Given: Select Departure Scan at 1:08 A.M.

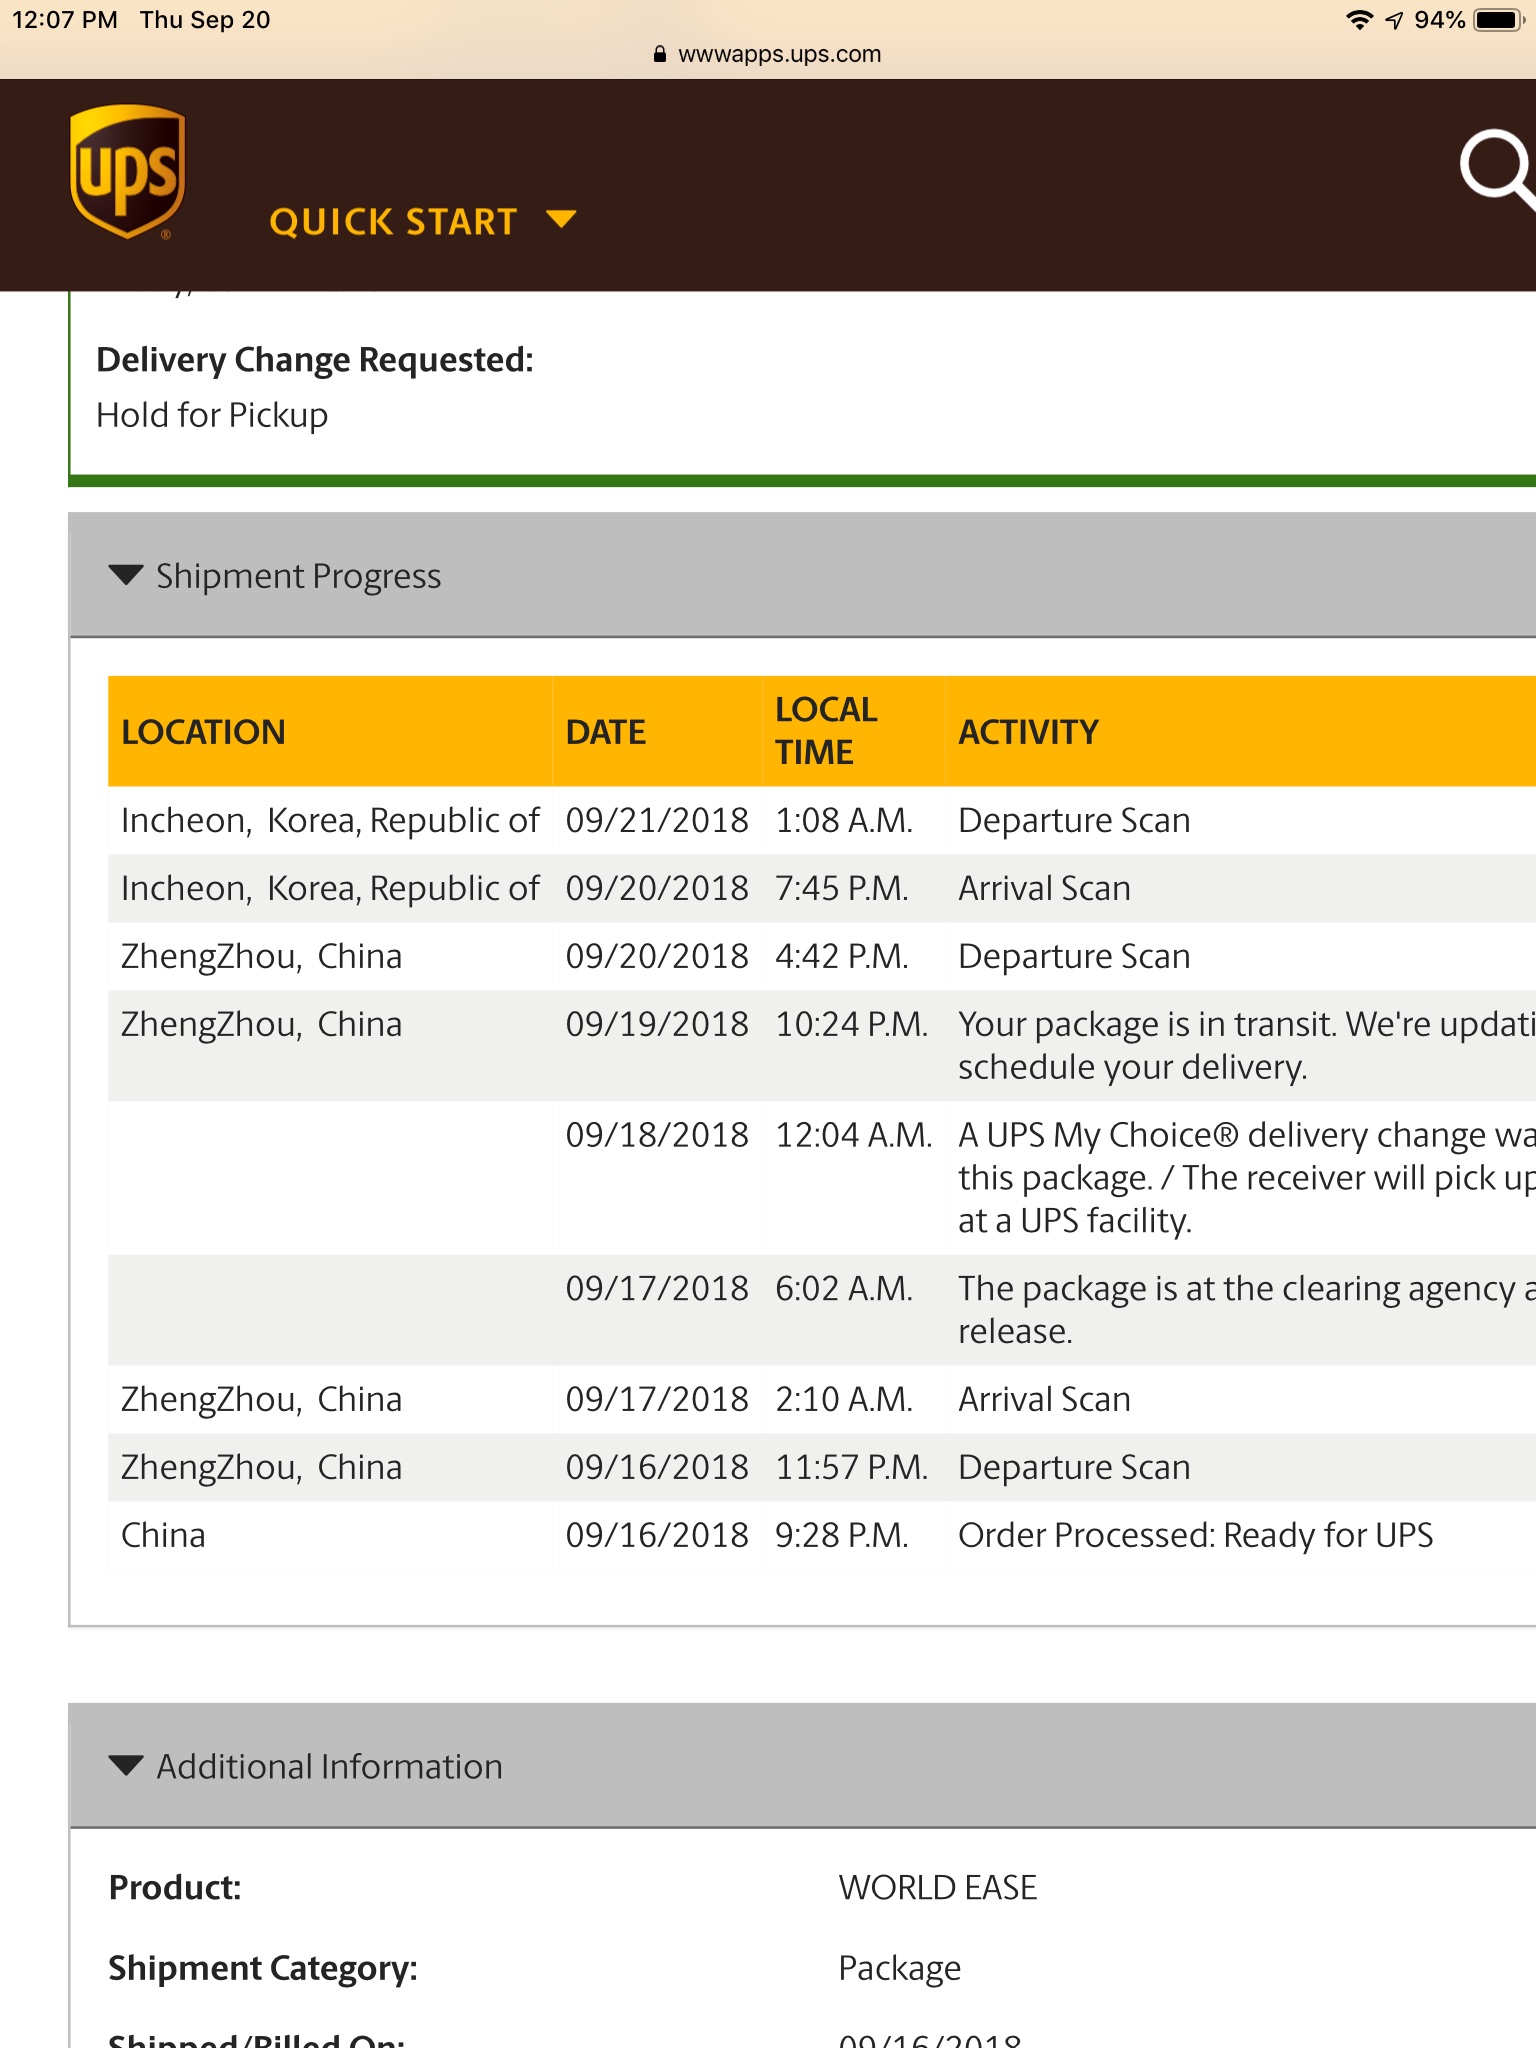Looking at the screenshot, I should tap(1074, 821).
